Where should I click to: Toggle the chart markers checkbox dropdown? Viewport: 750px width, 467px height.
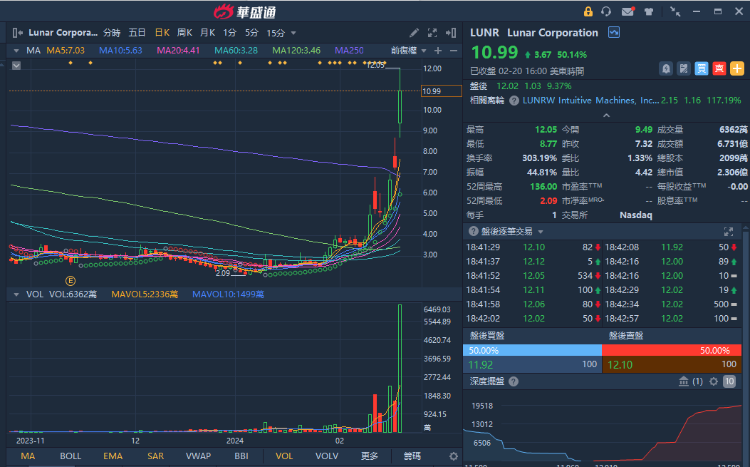(16, 66)
